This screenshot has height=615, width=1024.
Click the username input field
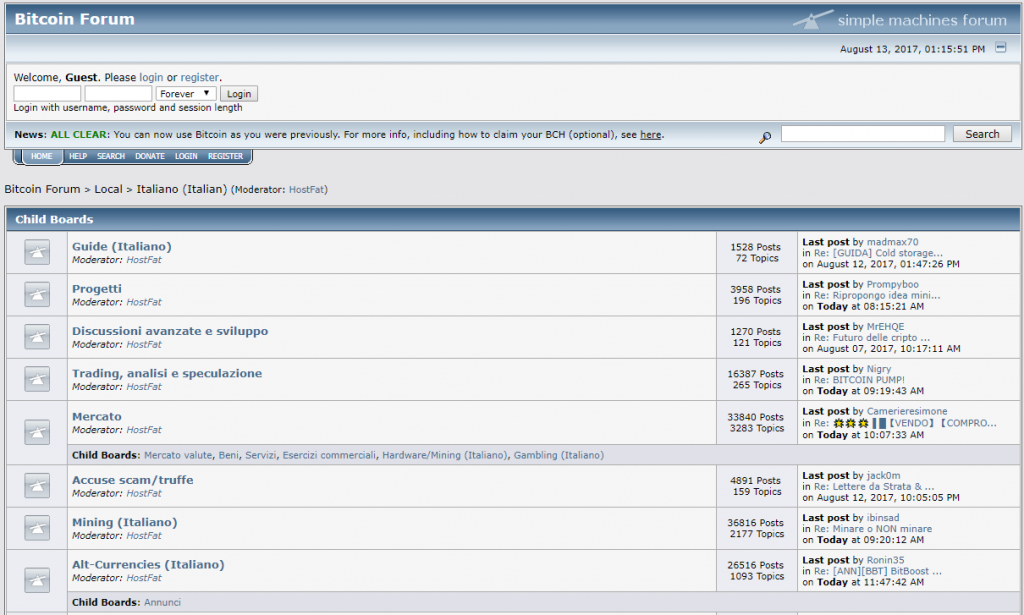(47, 93)
